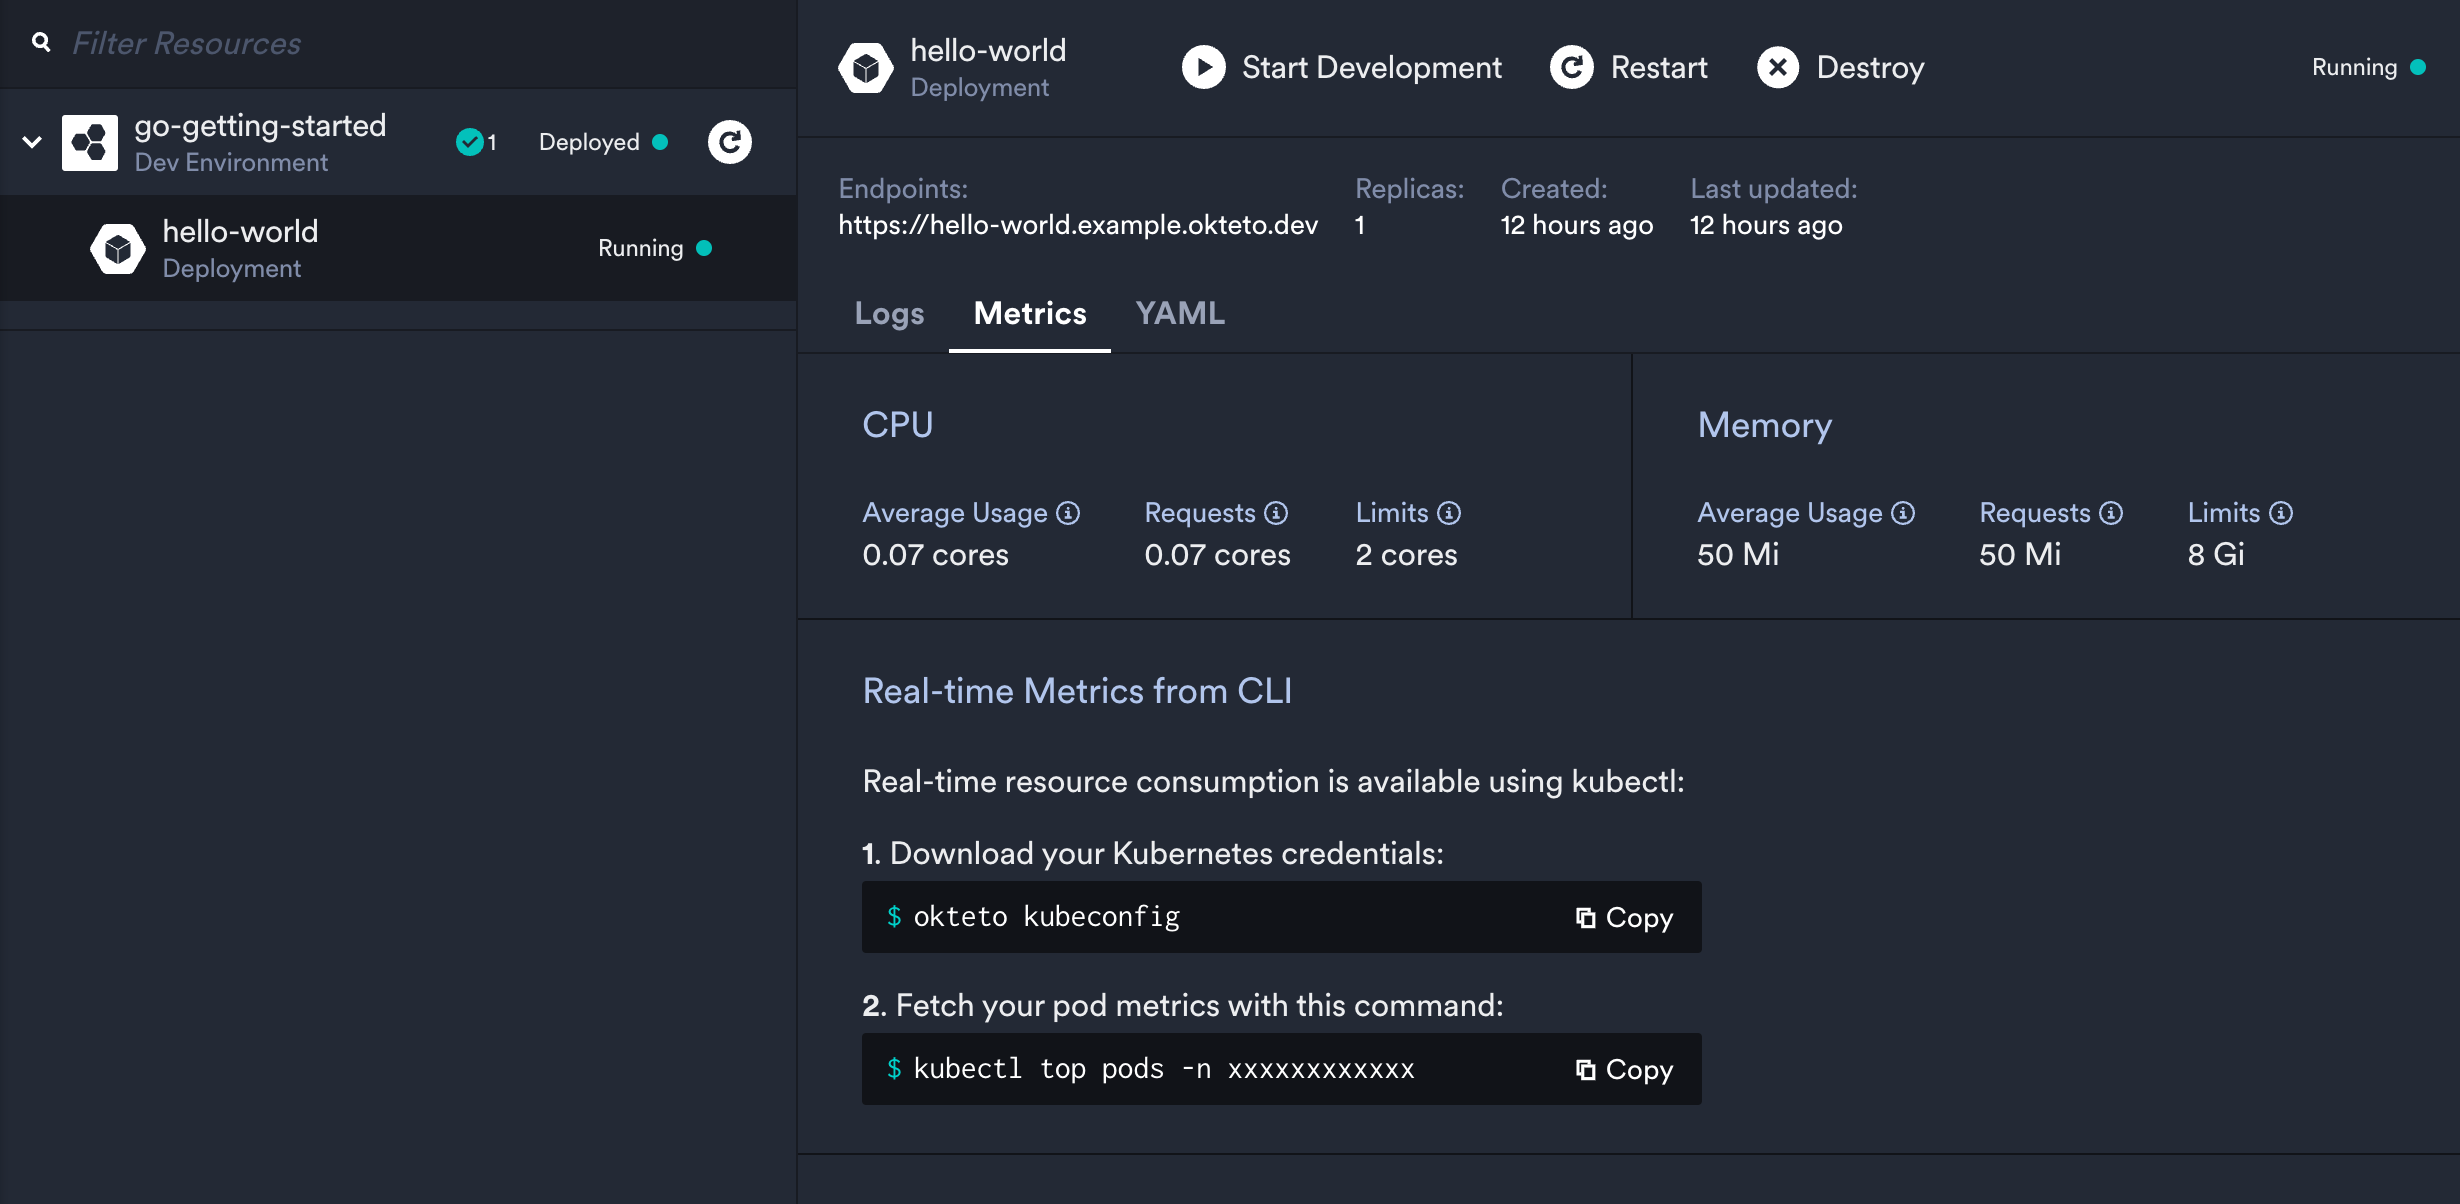The width and height of the screenshot is (2460, 1204).
Task: Open the YAML tab
Action: [x=1180, y=313]
